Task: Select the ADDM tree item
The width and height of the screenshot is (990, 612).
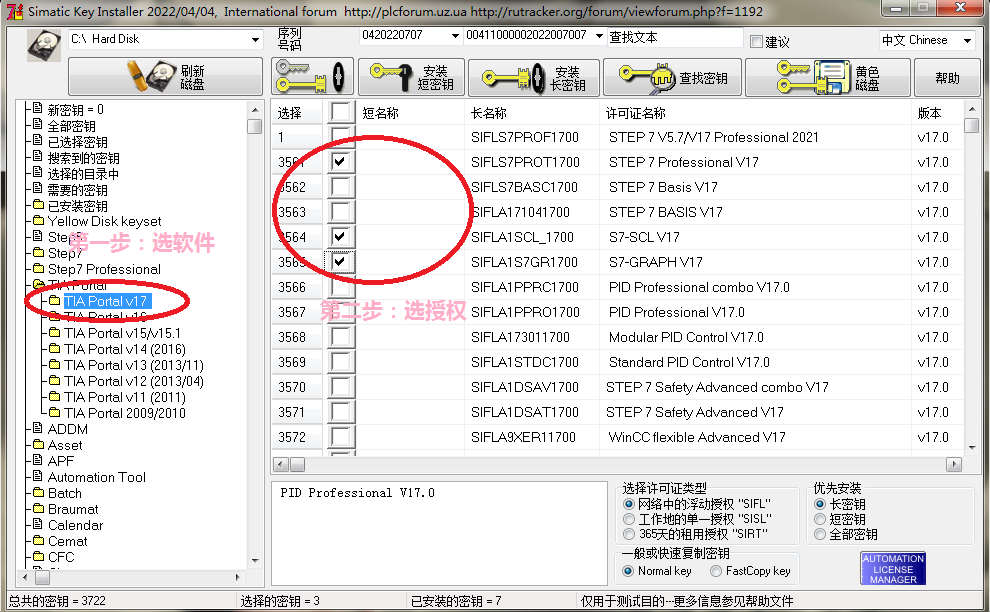Action: pyautogui.click(x=68, y=429)
